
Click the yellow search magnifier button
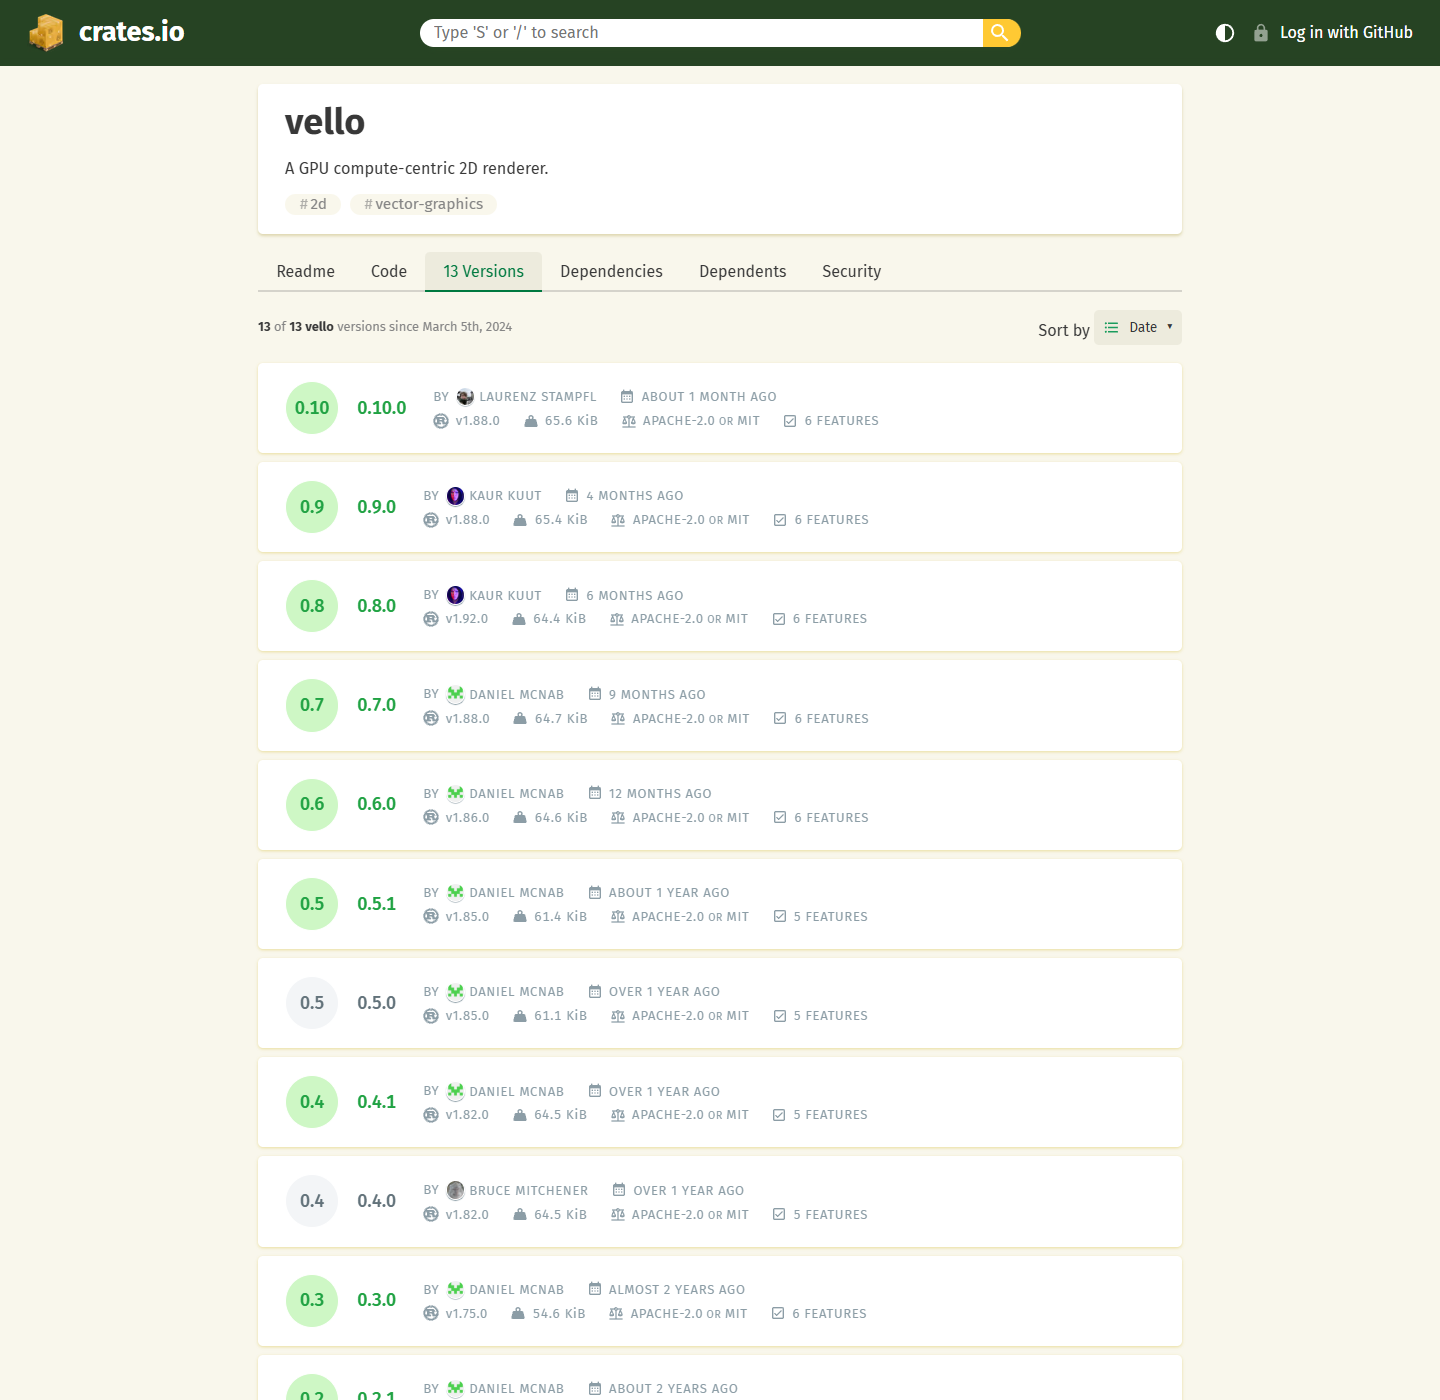[x=1001, y=33]
